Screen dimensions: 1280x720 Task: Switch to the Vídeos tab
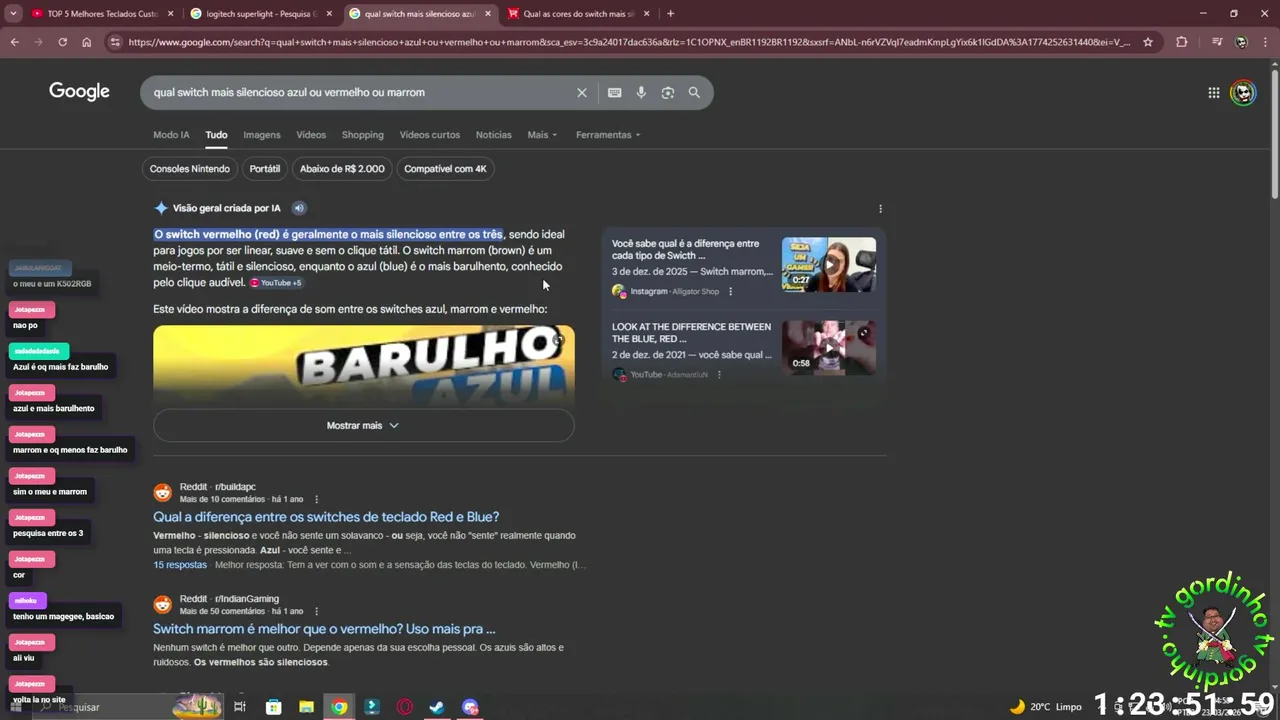(x=311, y=135)
